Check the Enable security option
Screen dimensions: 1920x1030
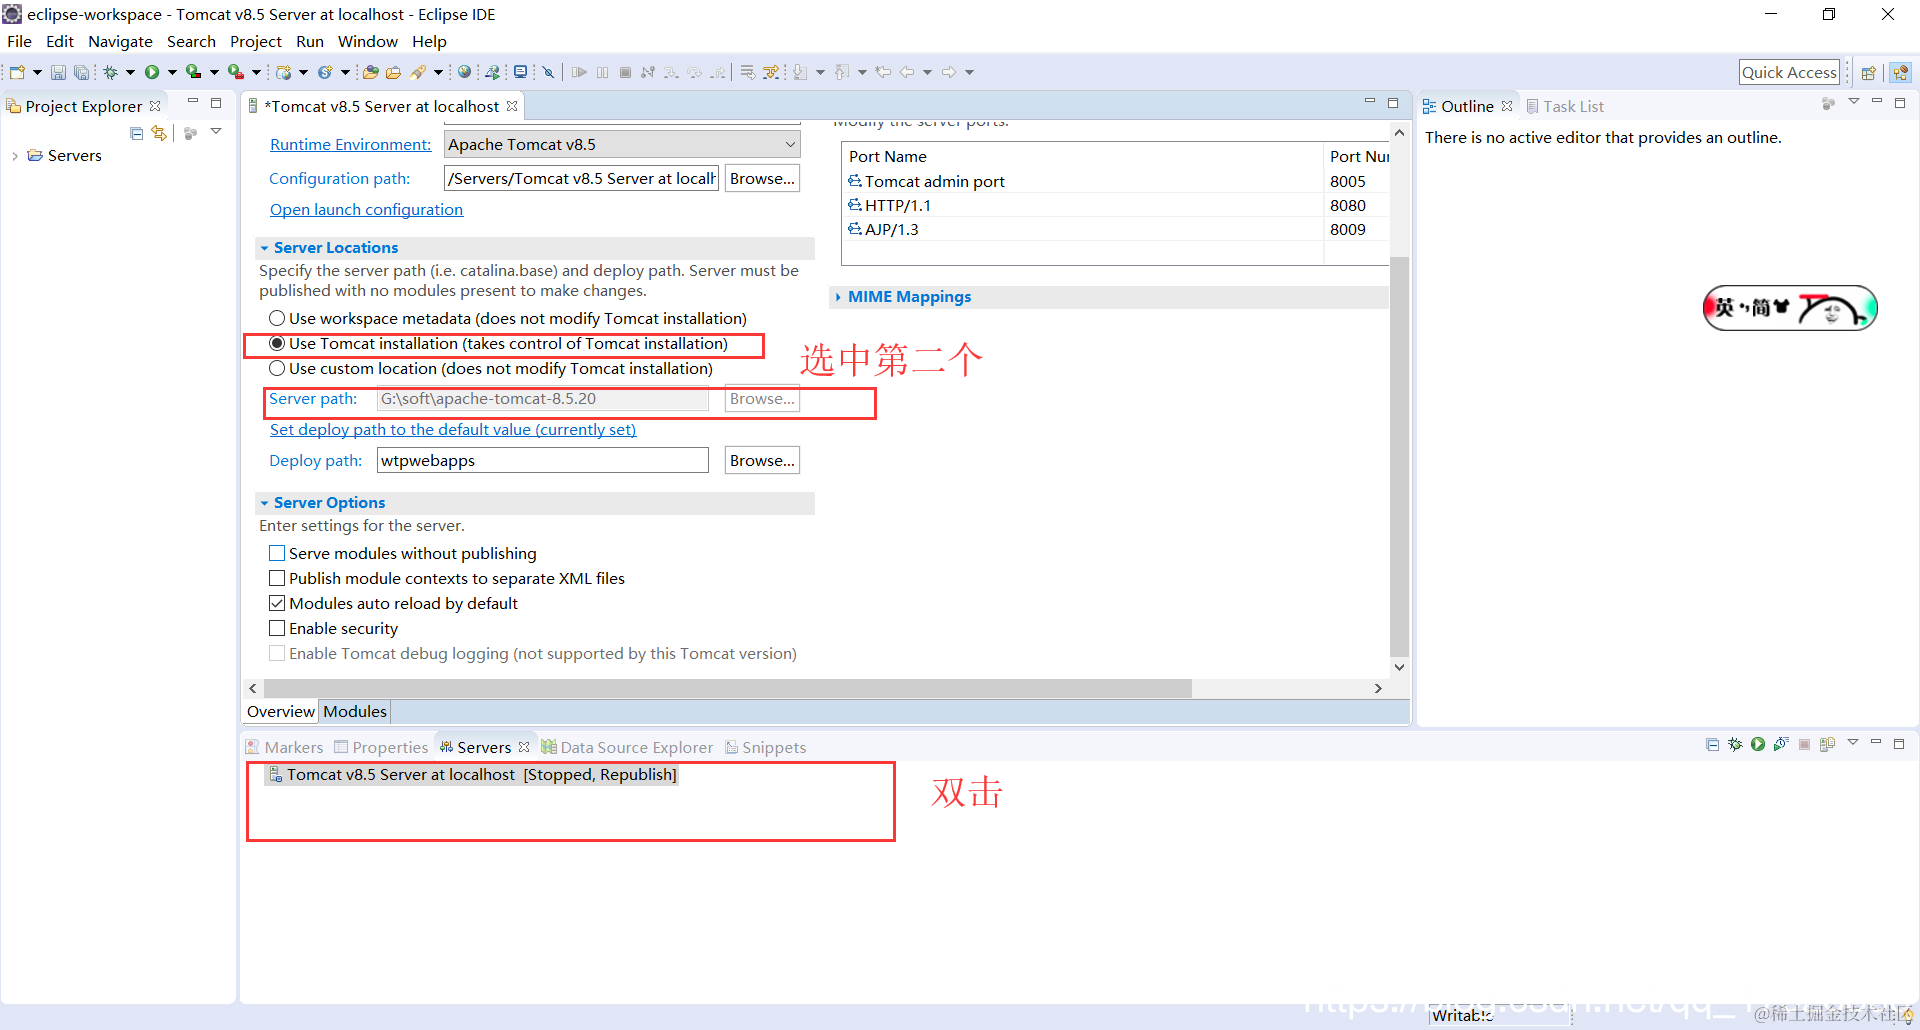[277, 628]
